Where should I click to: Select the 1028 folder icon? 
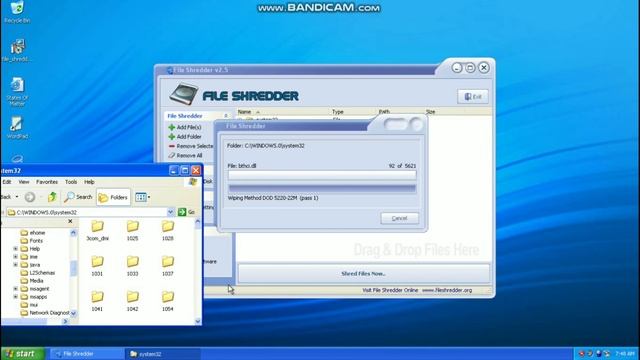(168, 231)
